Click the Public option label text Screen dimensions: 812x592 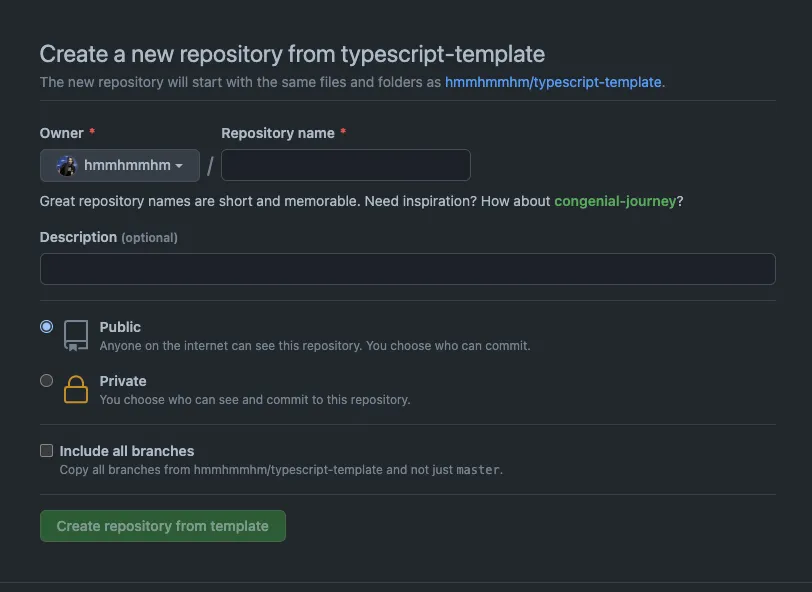(x=120, y=327)
